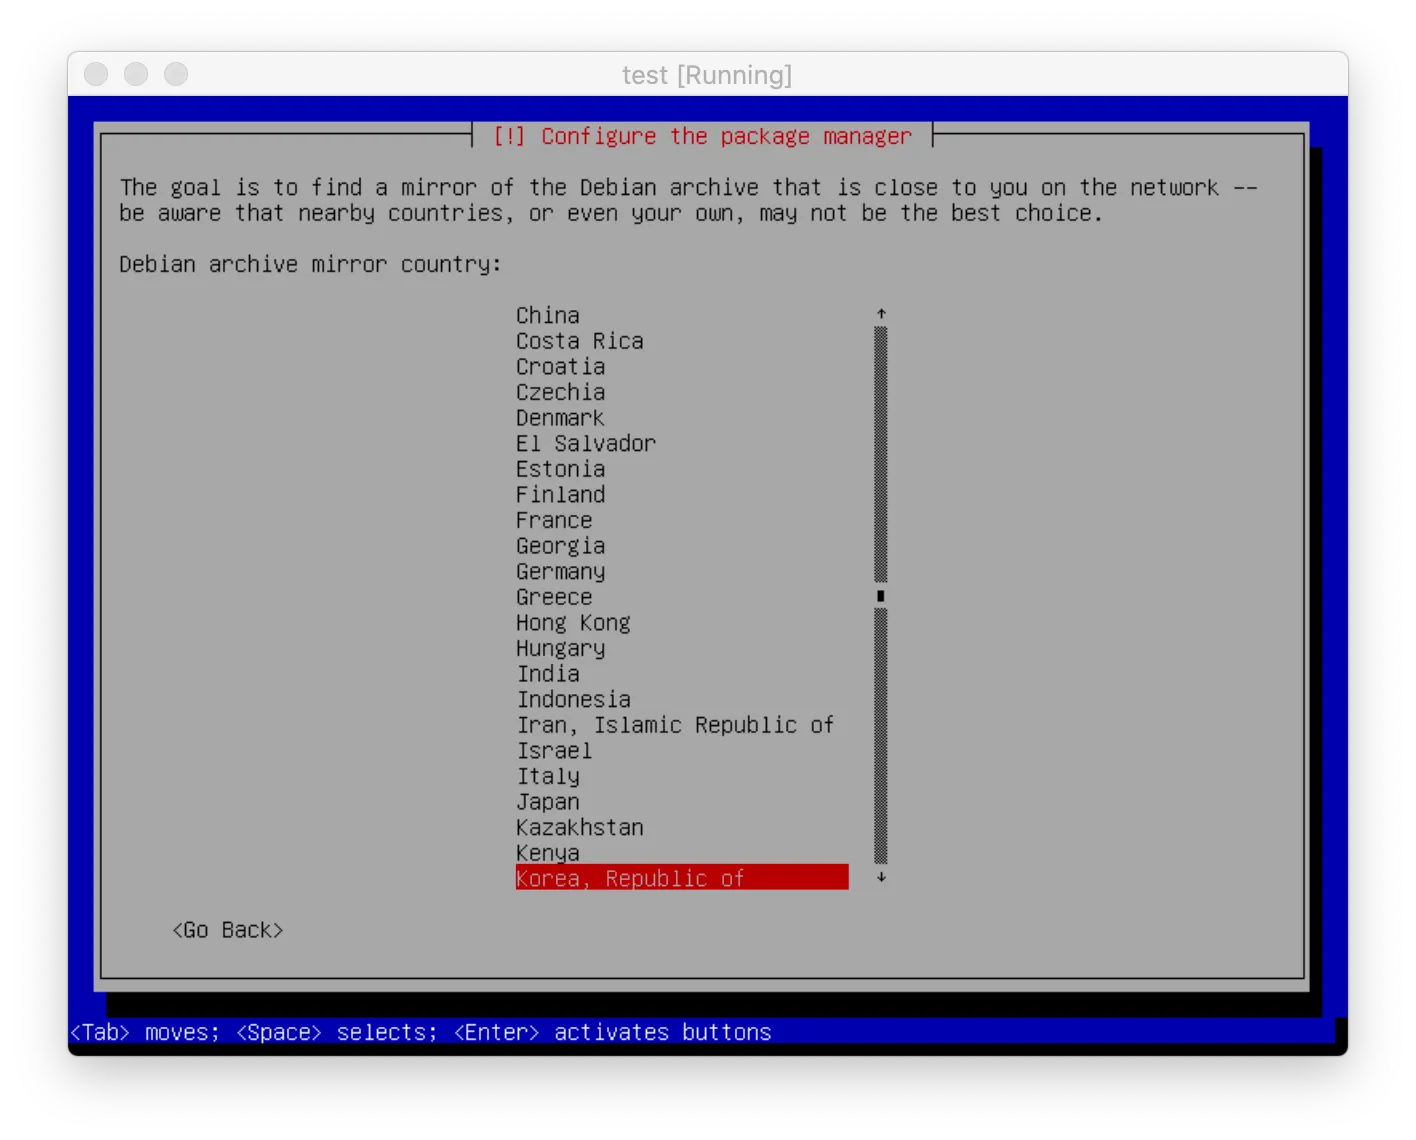Viewport: 1416px width, 1140px height.
Task: Close the test virtual machine window
Action: coord(96,74)
